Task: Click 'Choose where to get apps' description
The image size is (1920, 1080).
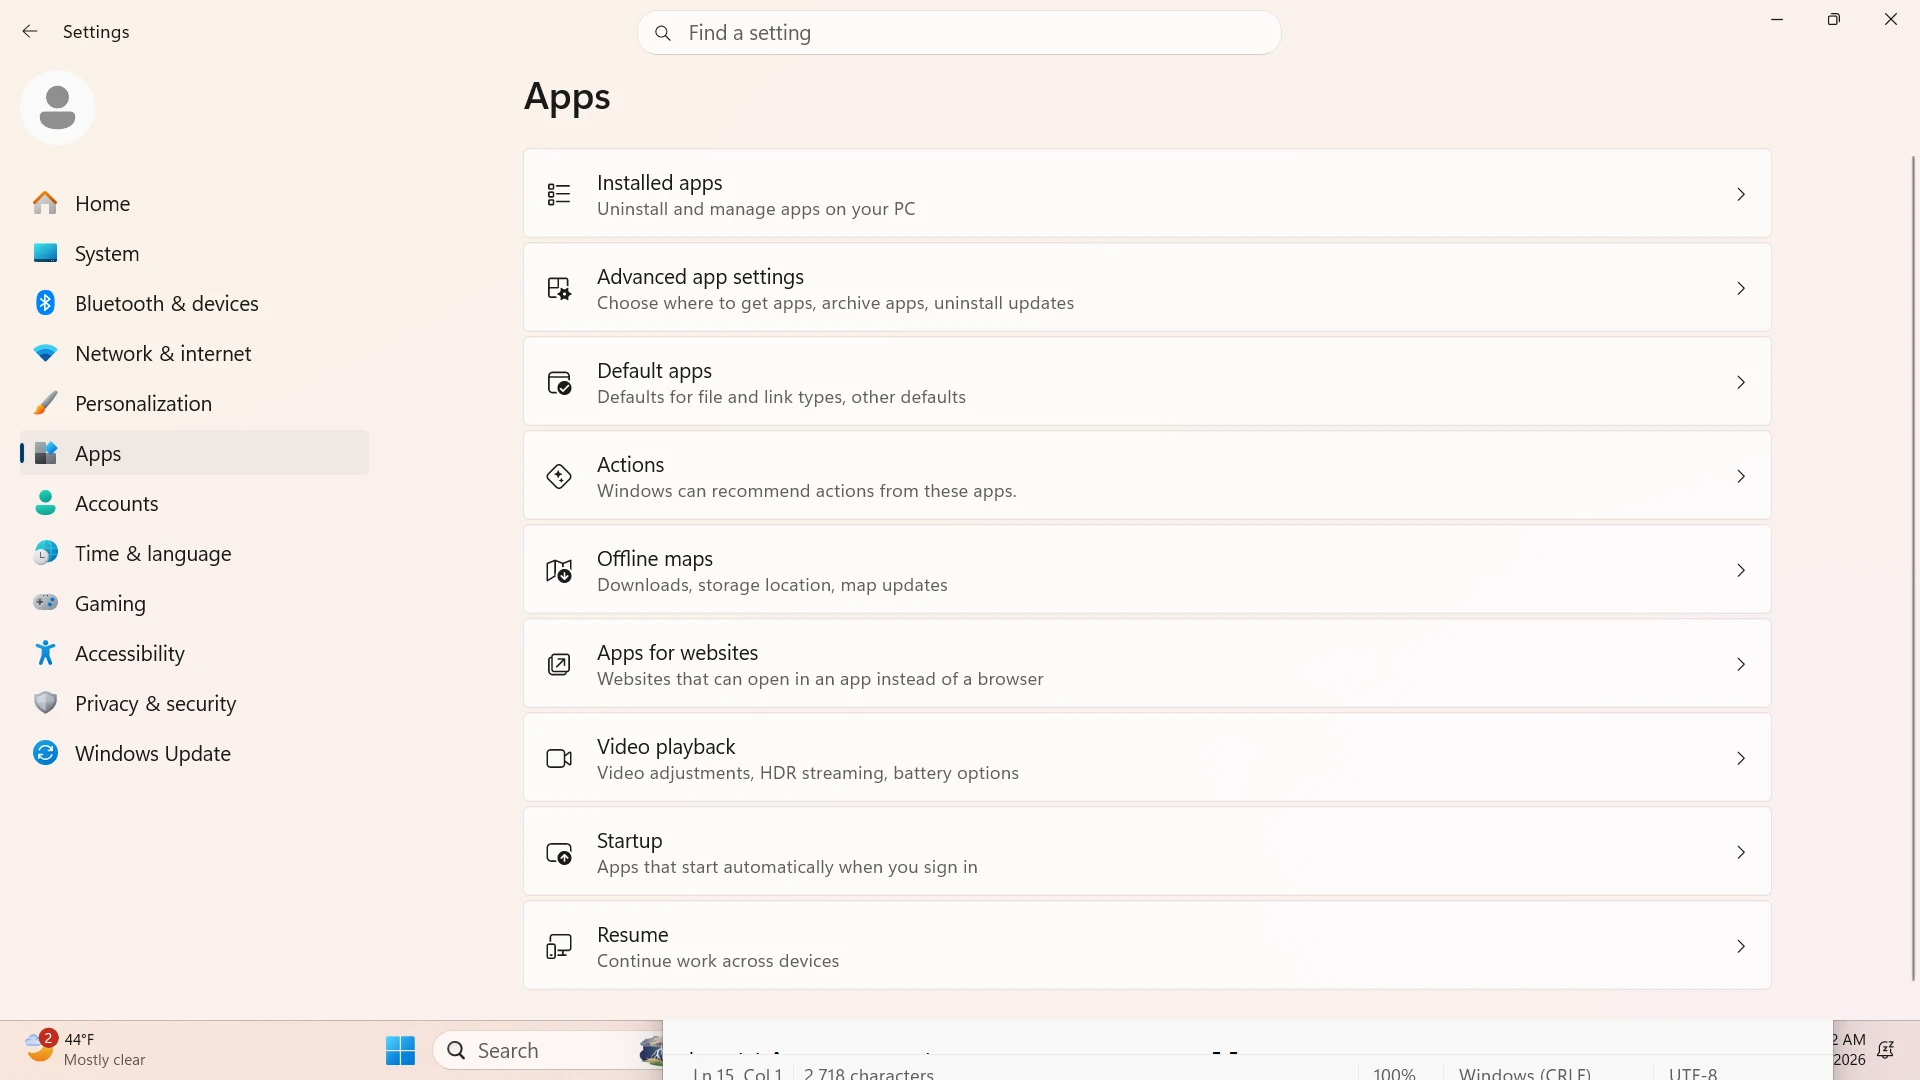Action: pos(835,303)
